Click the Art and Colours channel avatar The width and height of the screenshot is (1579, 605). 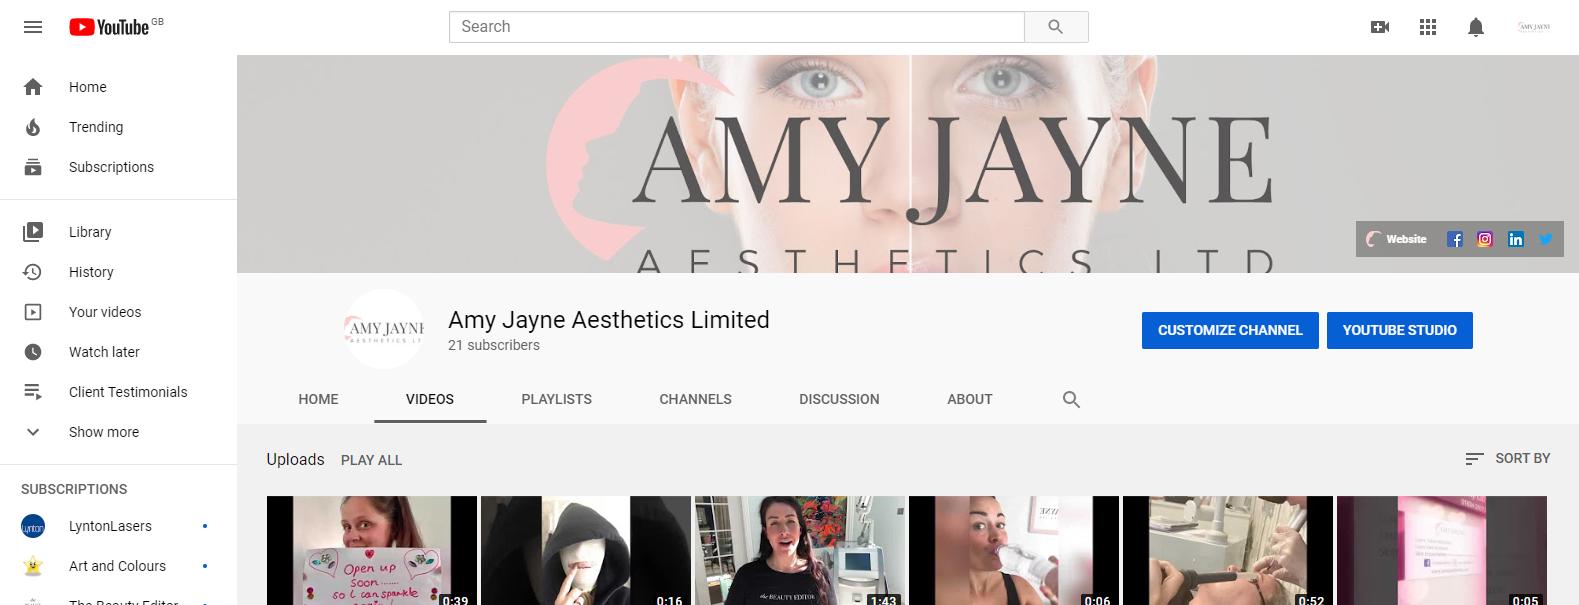click(x=33, y=566)
